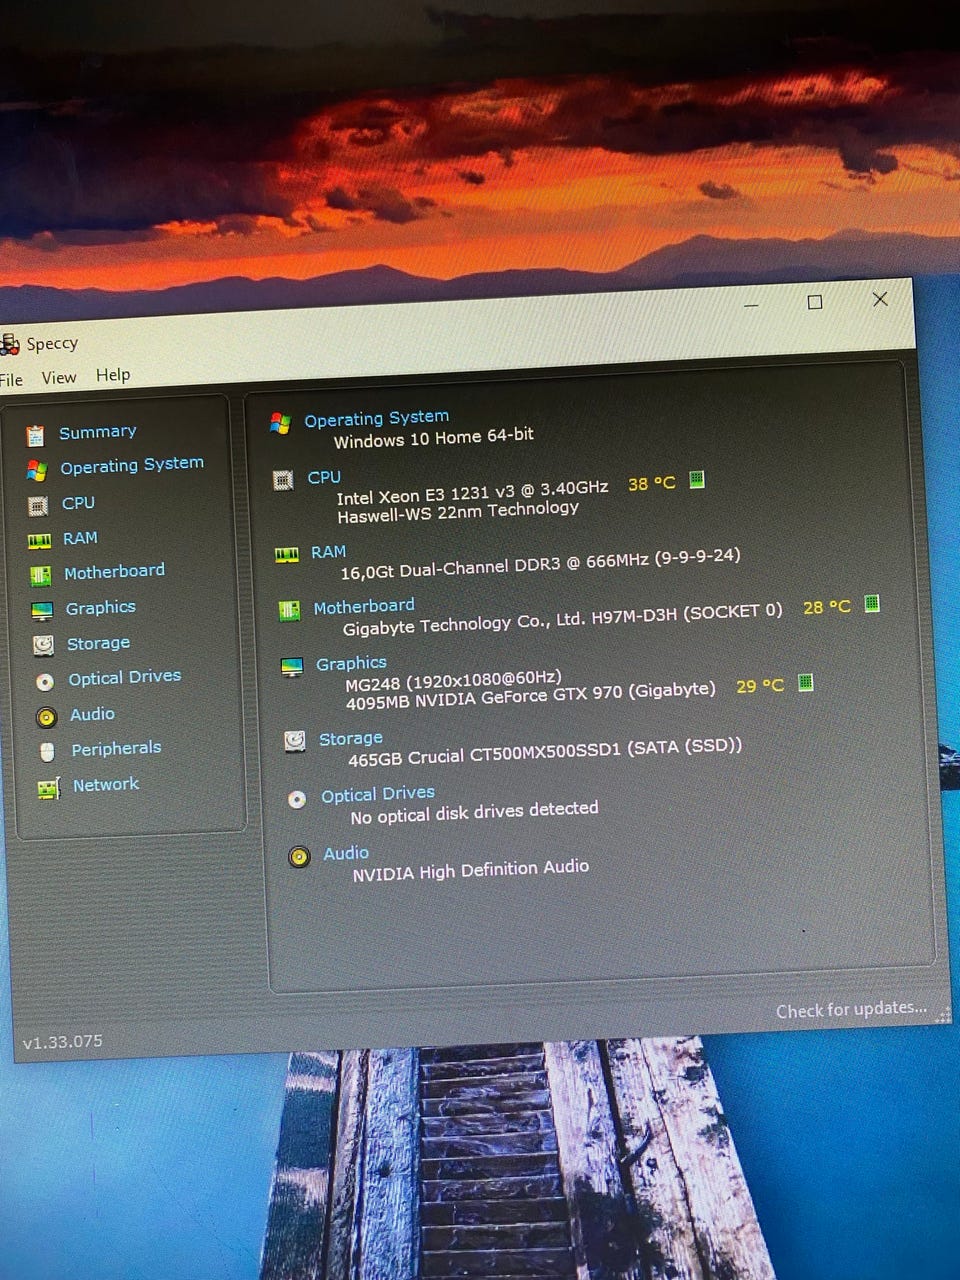960x1280 pixels.
Task: Select Storage in the sidebar
Action: pos(98,643)
